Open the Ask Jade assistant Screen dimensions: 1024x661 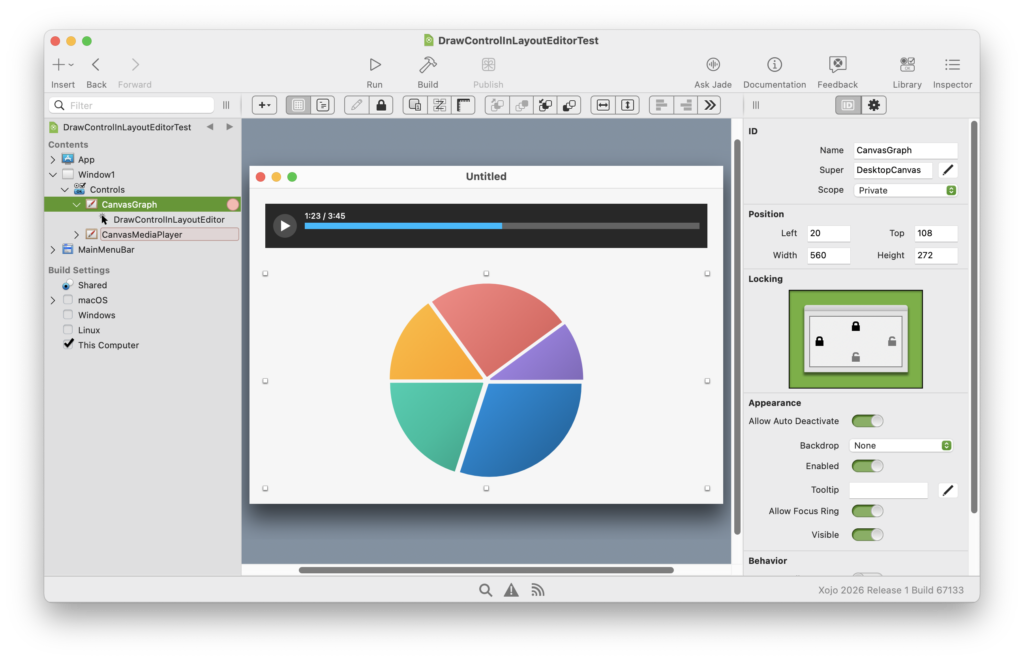click(x=713, y=66)
